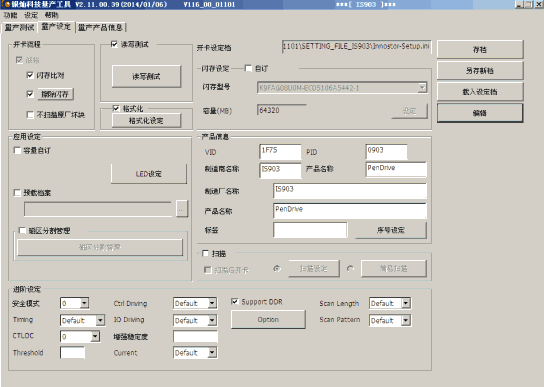Viewport: 544px width, 387px height.
Task: Check the 磁区分割管理 checkbox
Action: click(23, 230)
